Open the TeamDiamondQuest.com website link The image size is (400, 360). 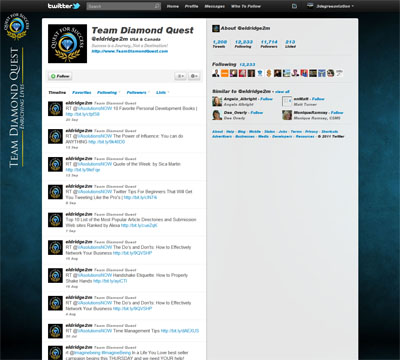(130, 51)
